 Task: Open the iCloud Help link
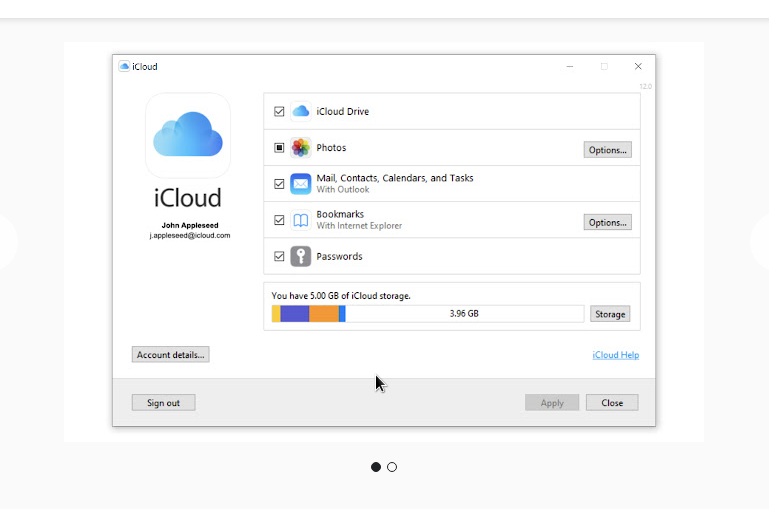pos(615,355)
